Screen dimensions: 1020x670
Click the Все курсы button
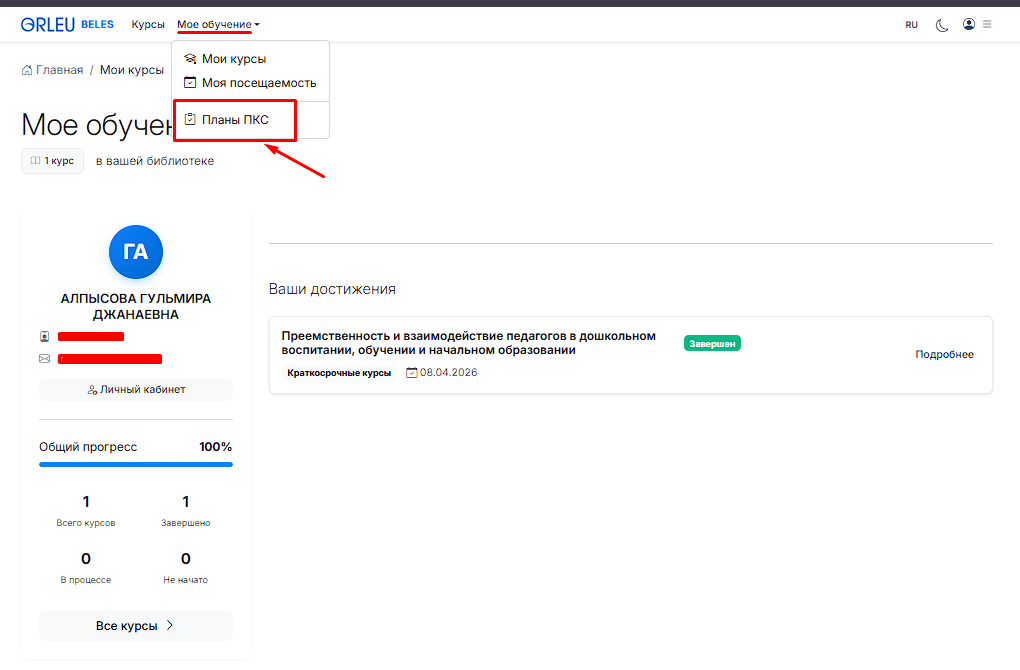pyautogui.click(x=136, y=626)
